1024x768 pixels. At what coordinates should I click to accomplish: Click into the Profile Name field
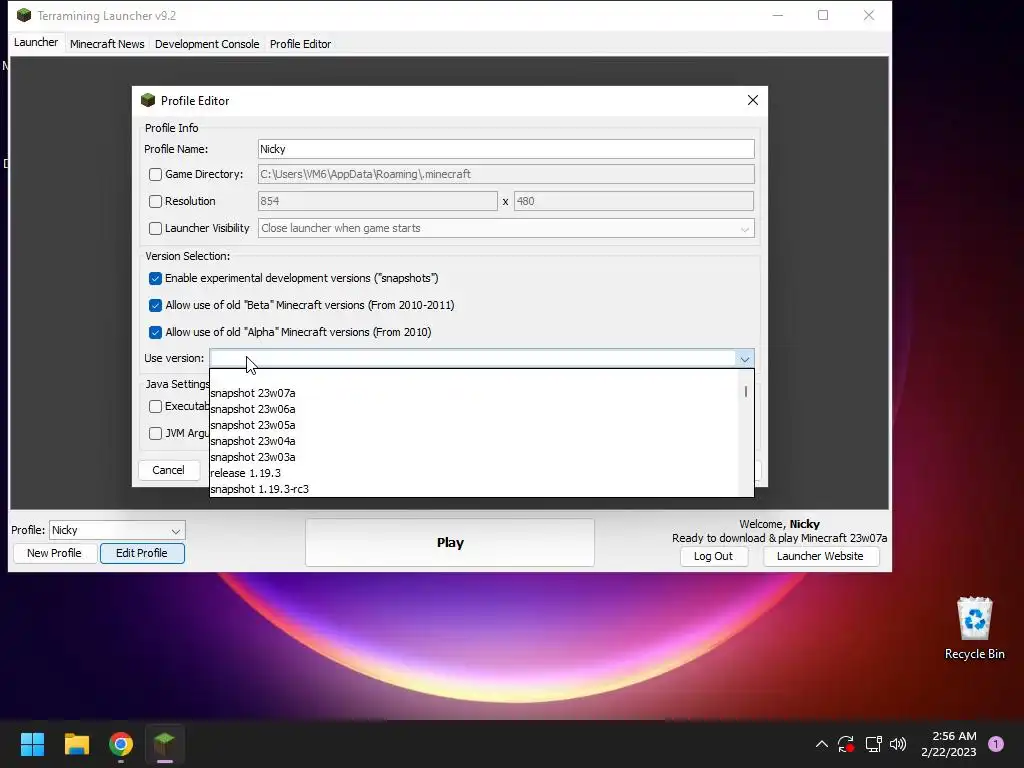506,149
